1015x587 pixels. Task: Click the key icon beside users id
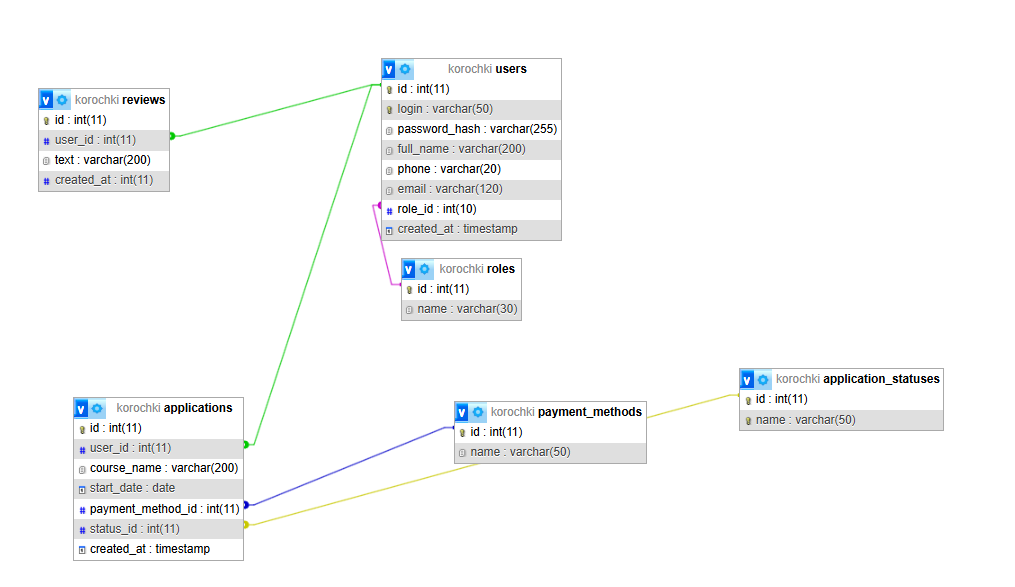click(390, 89)
